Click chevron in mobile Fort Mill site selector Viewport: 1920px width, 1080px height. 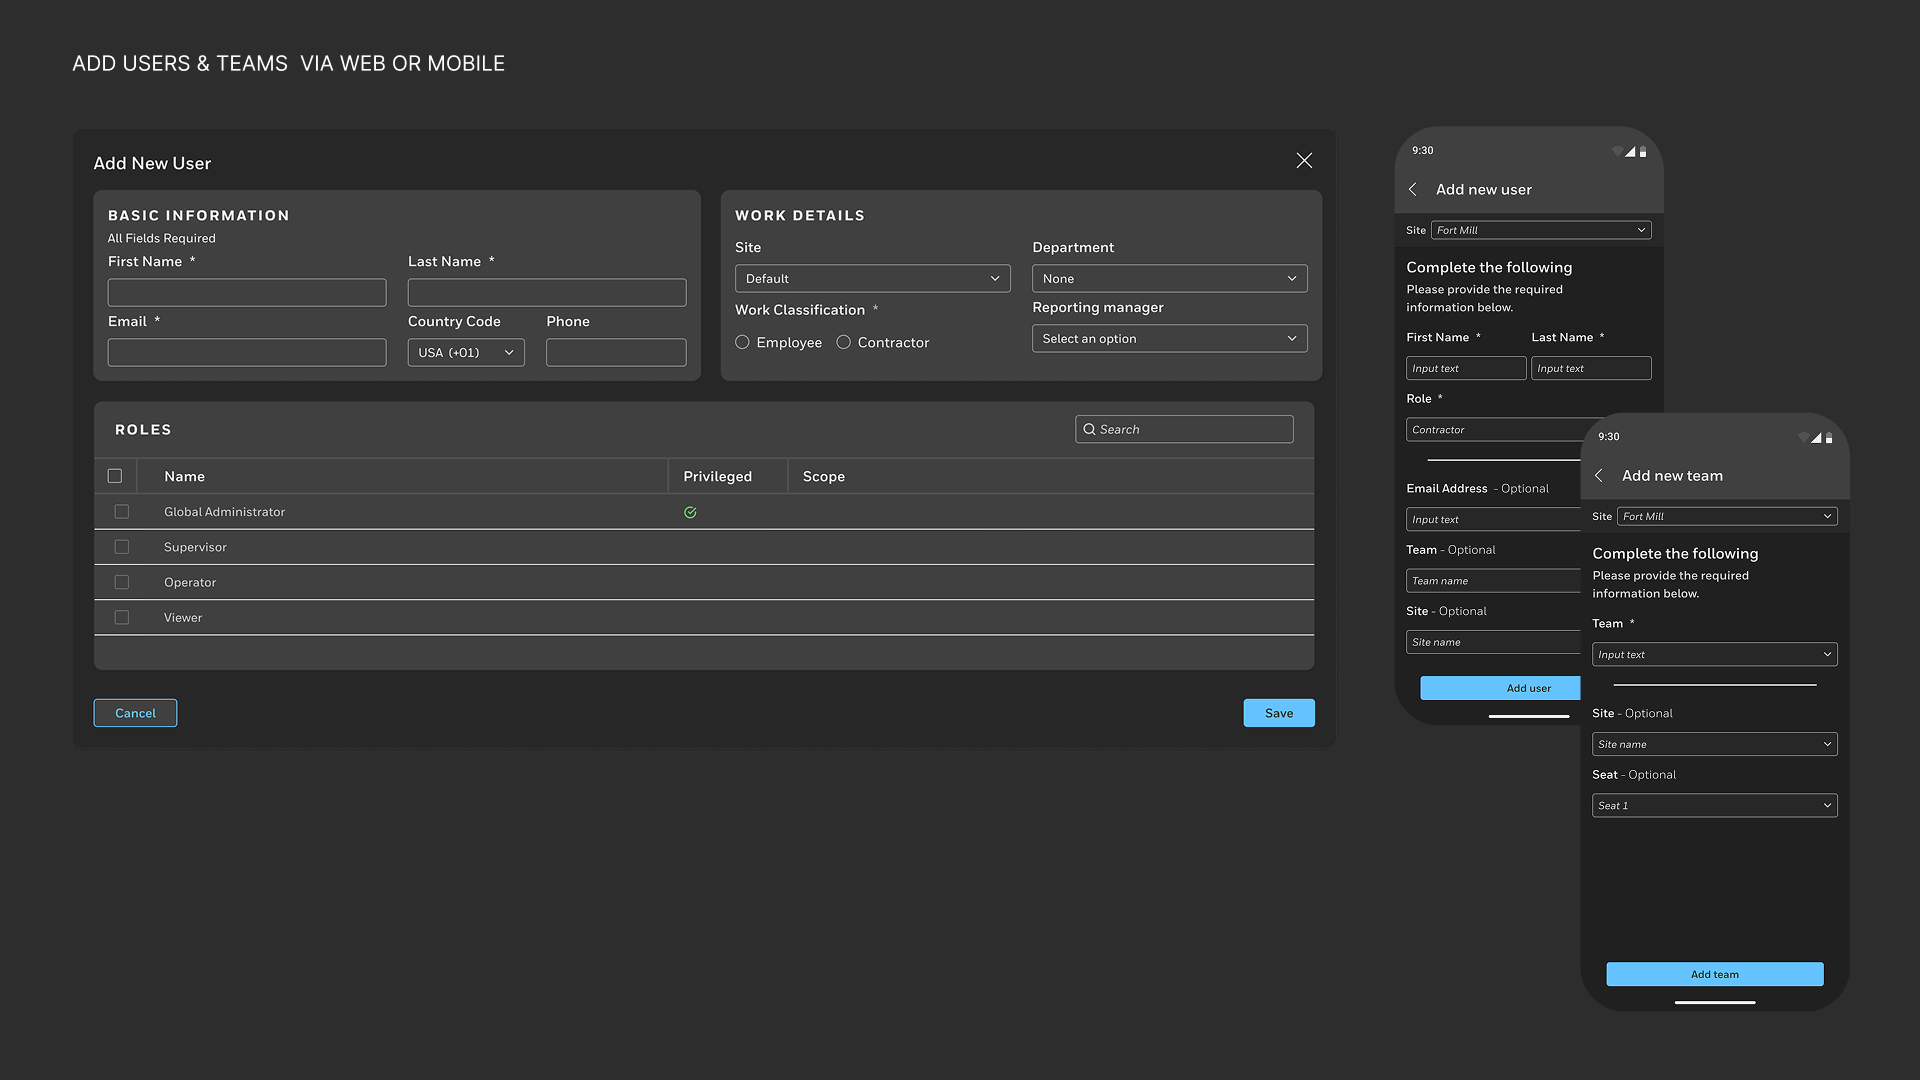coord(1641,231)
